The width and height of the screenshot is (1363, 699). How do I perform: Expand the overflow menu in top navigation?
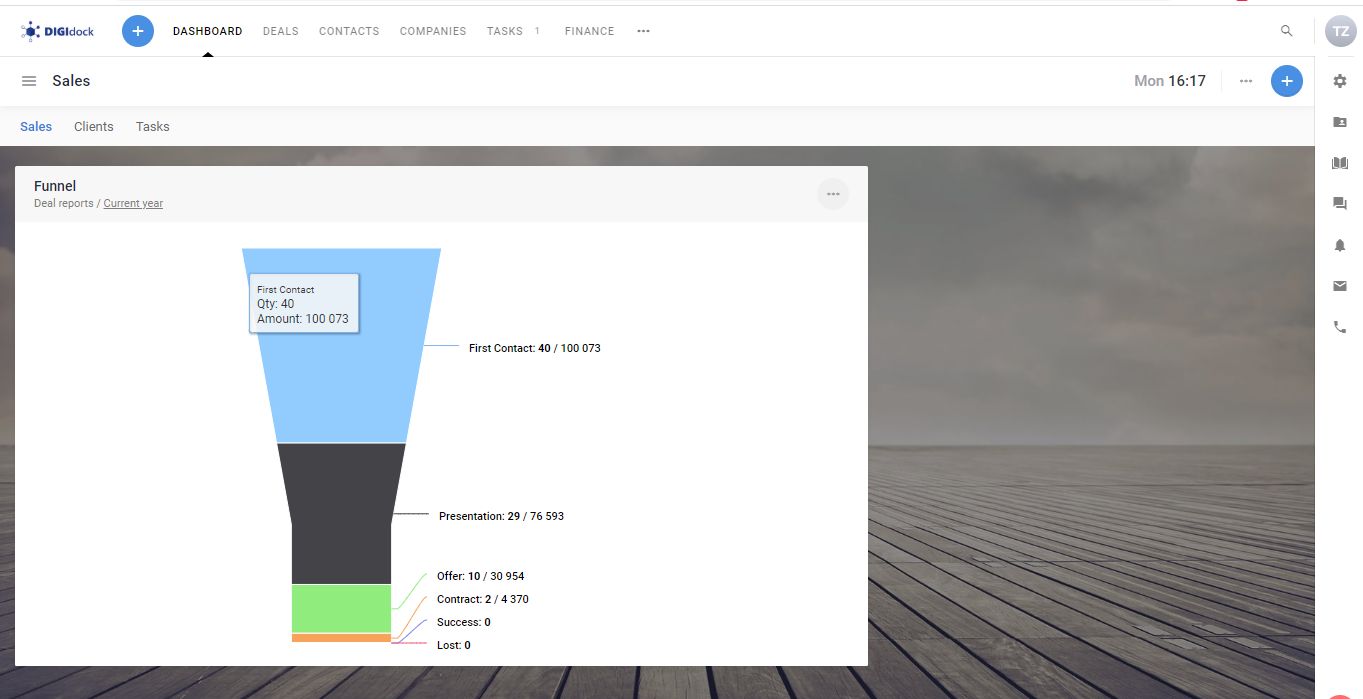tap(643, 31)
